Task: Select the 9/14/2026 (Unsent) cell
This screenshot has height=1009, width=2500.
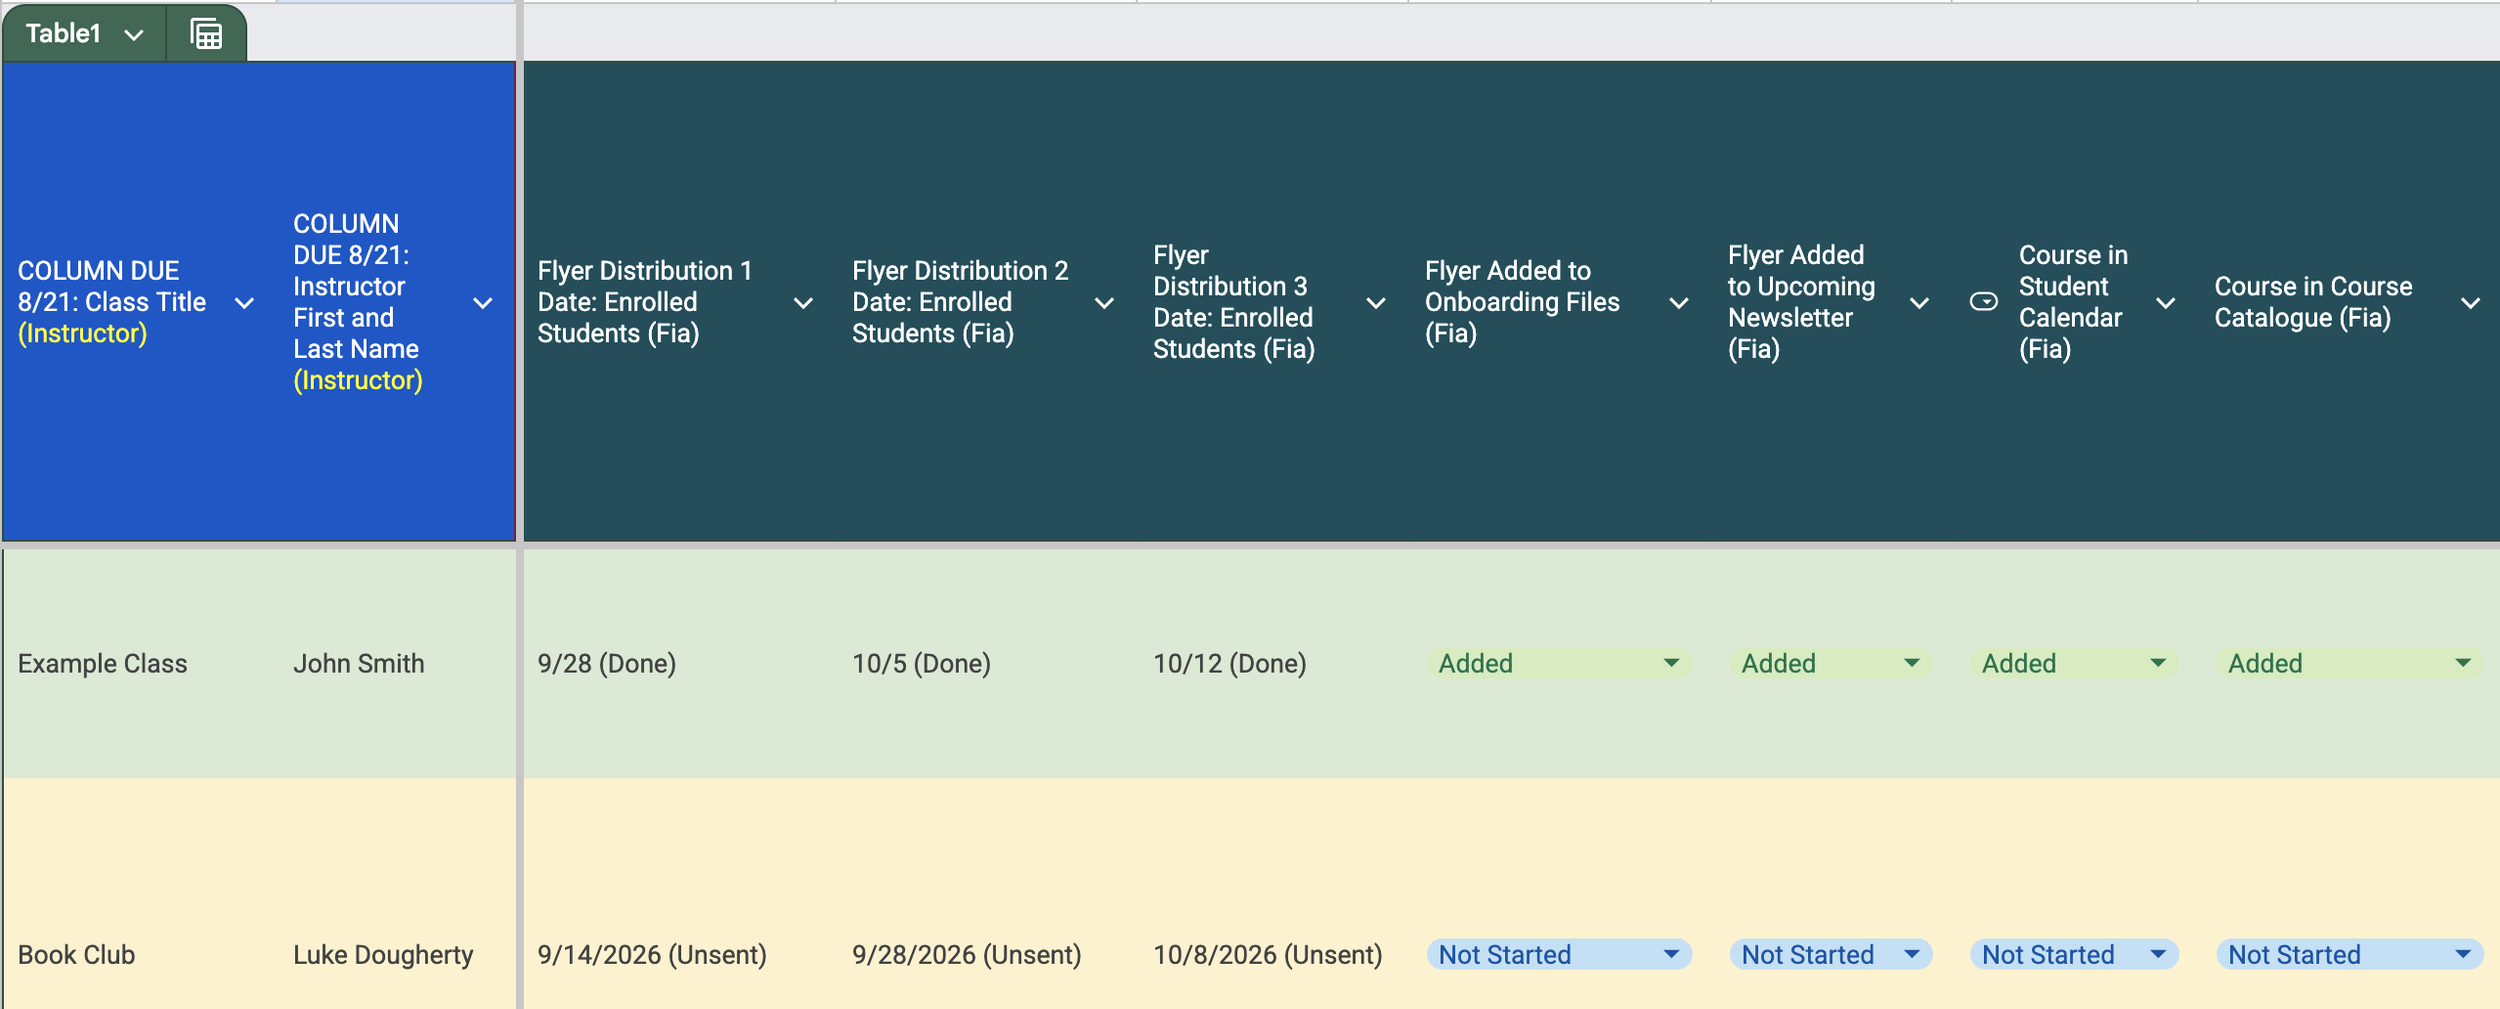Action: [x=681, y=954]
